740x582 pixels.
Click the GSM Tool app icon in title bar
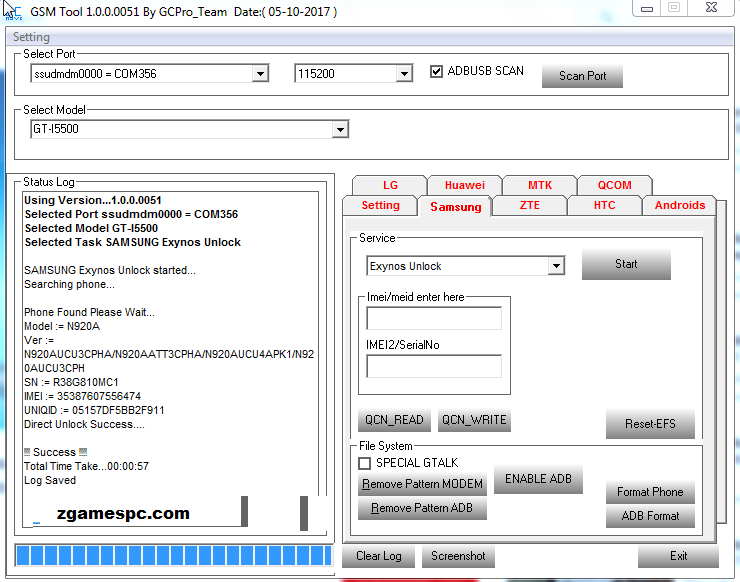tap(12, 11)
